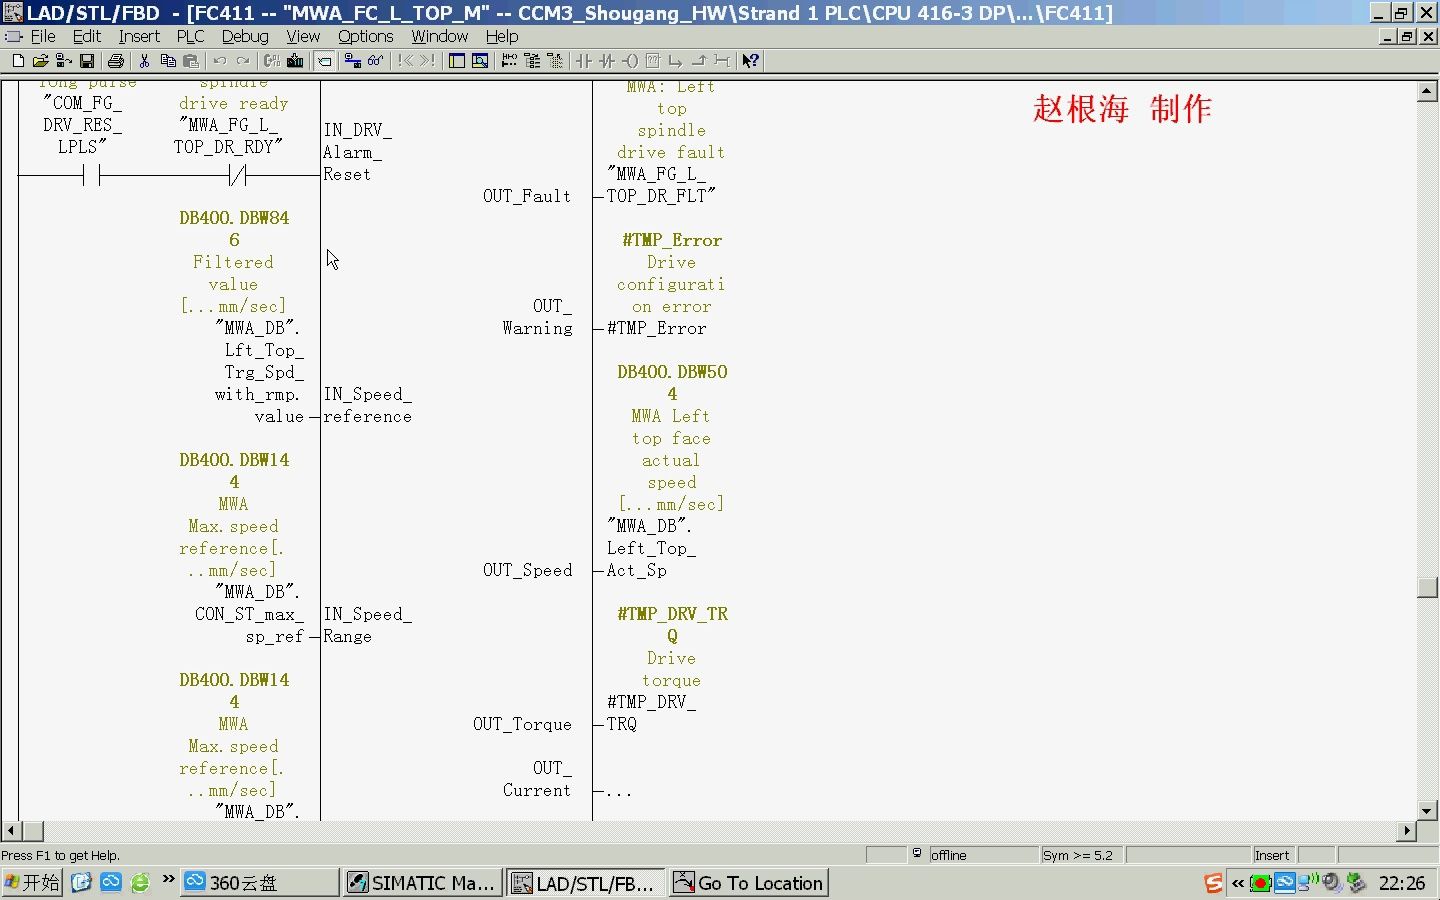Jump to next error icon
1440x900 pixels.
tap(428, 61)
